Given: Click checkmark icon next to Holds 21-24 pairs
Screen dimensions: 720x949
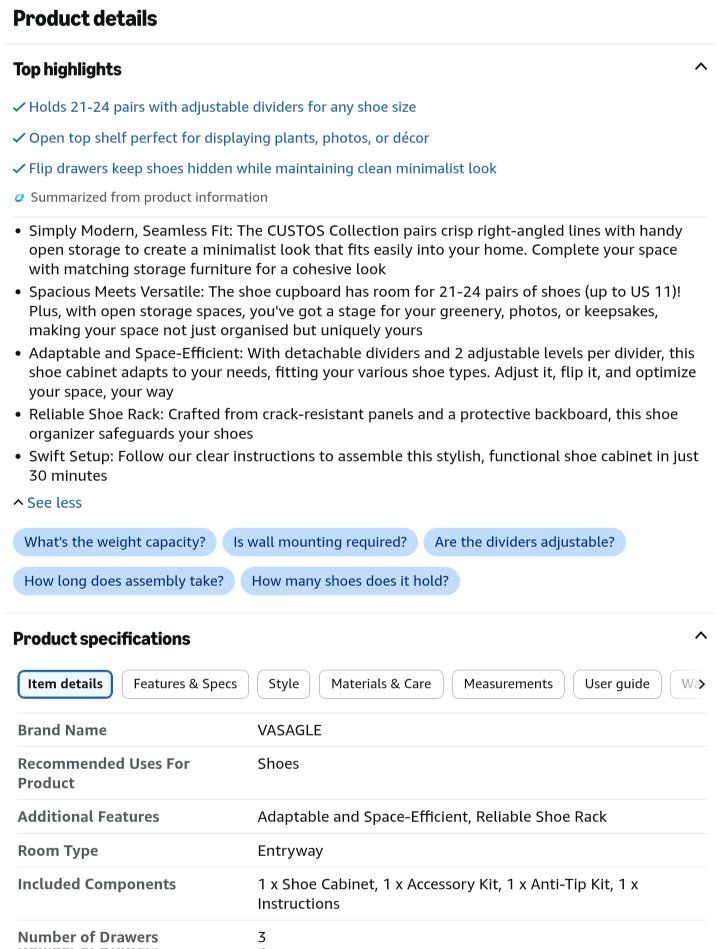Looking at the screenshot, I should tap(19, 107).
